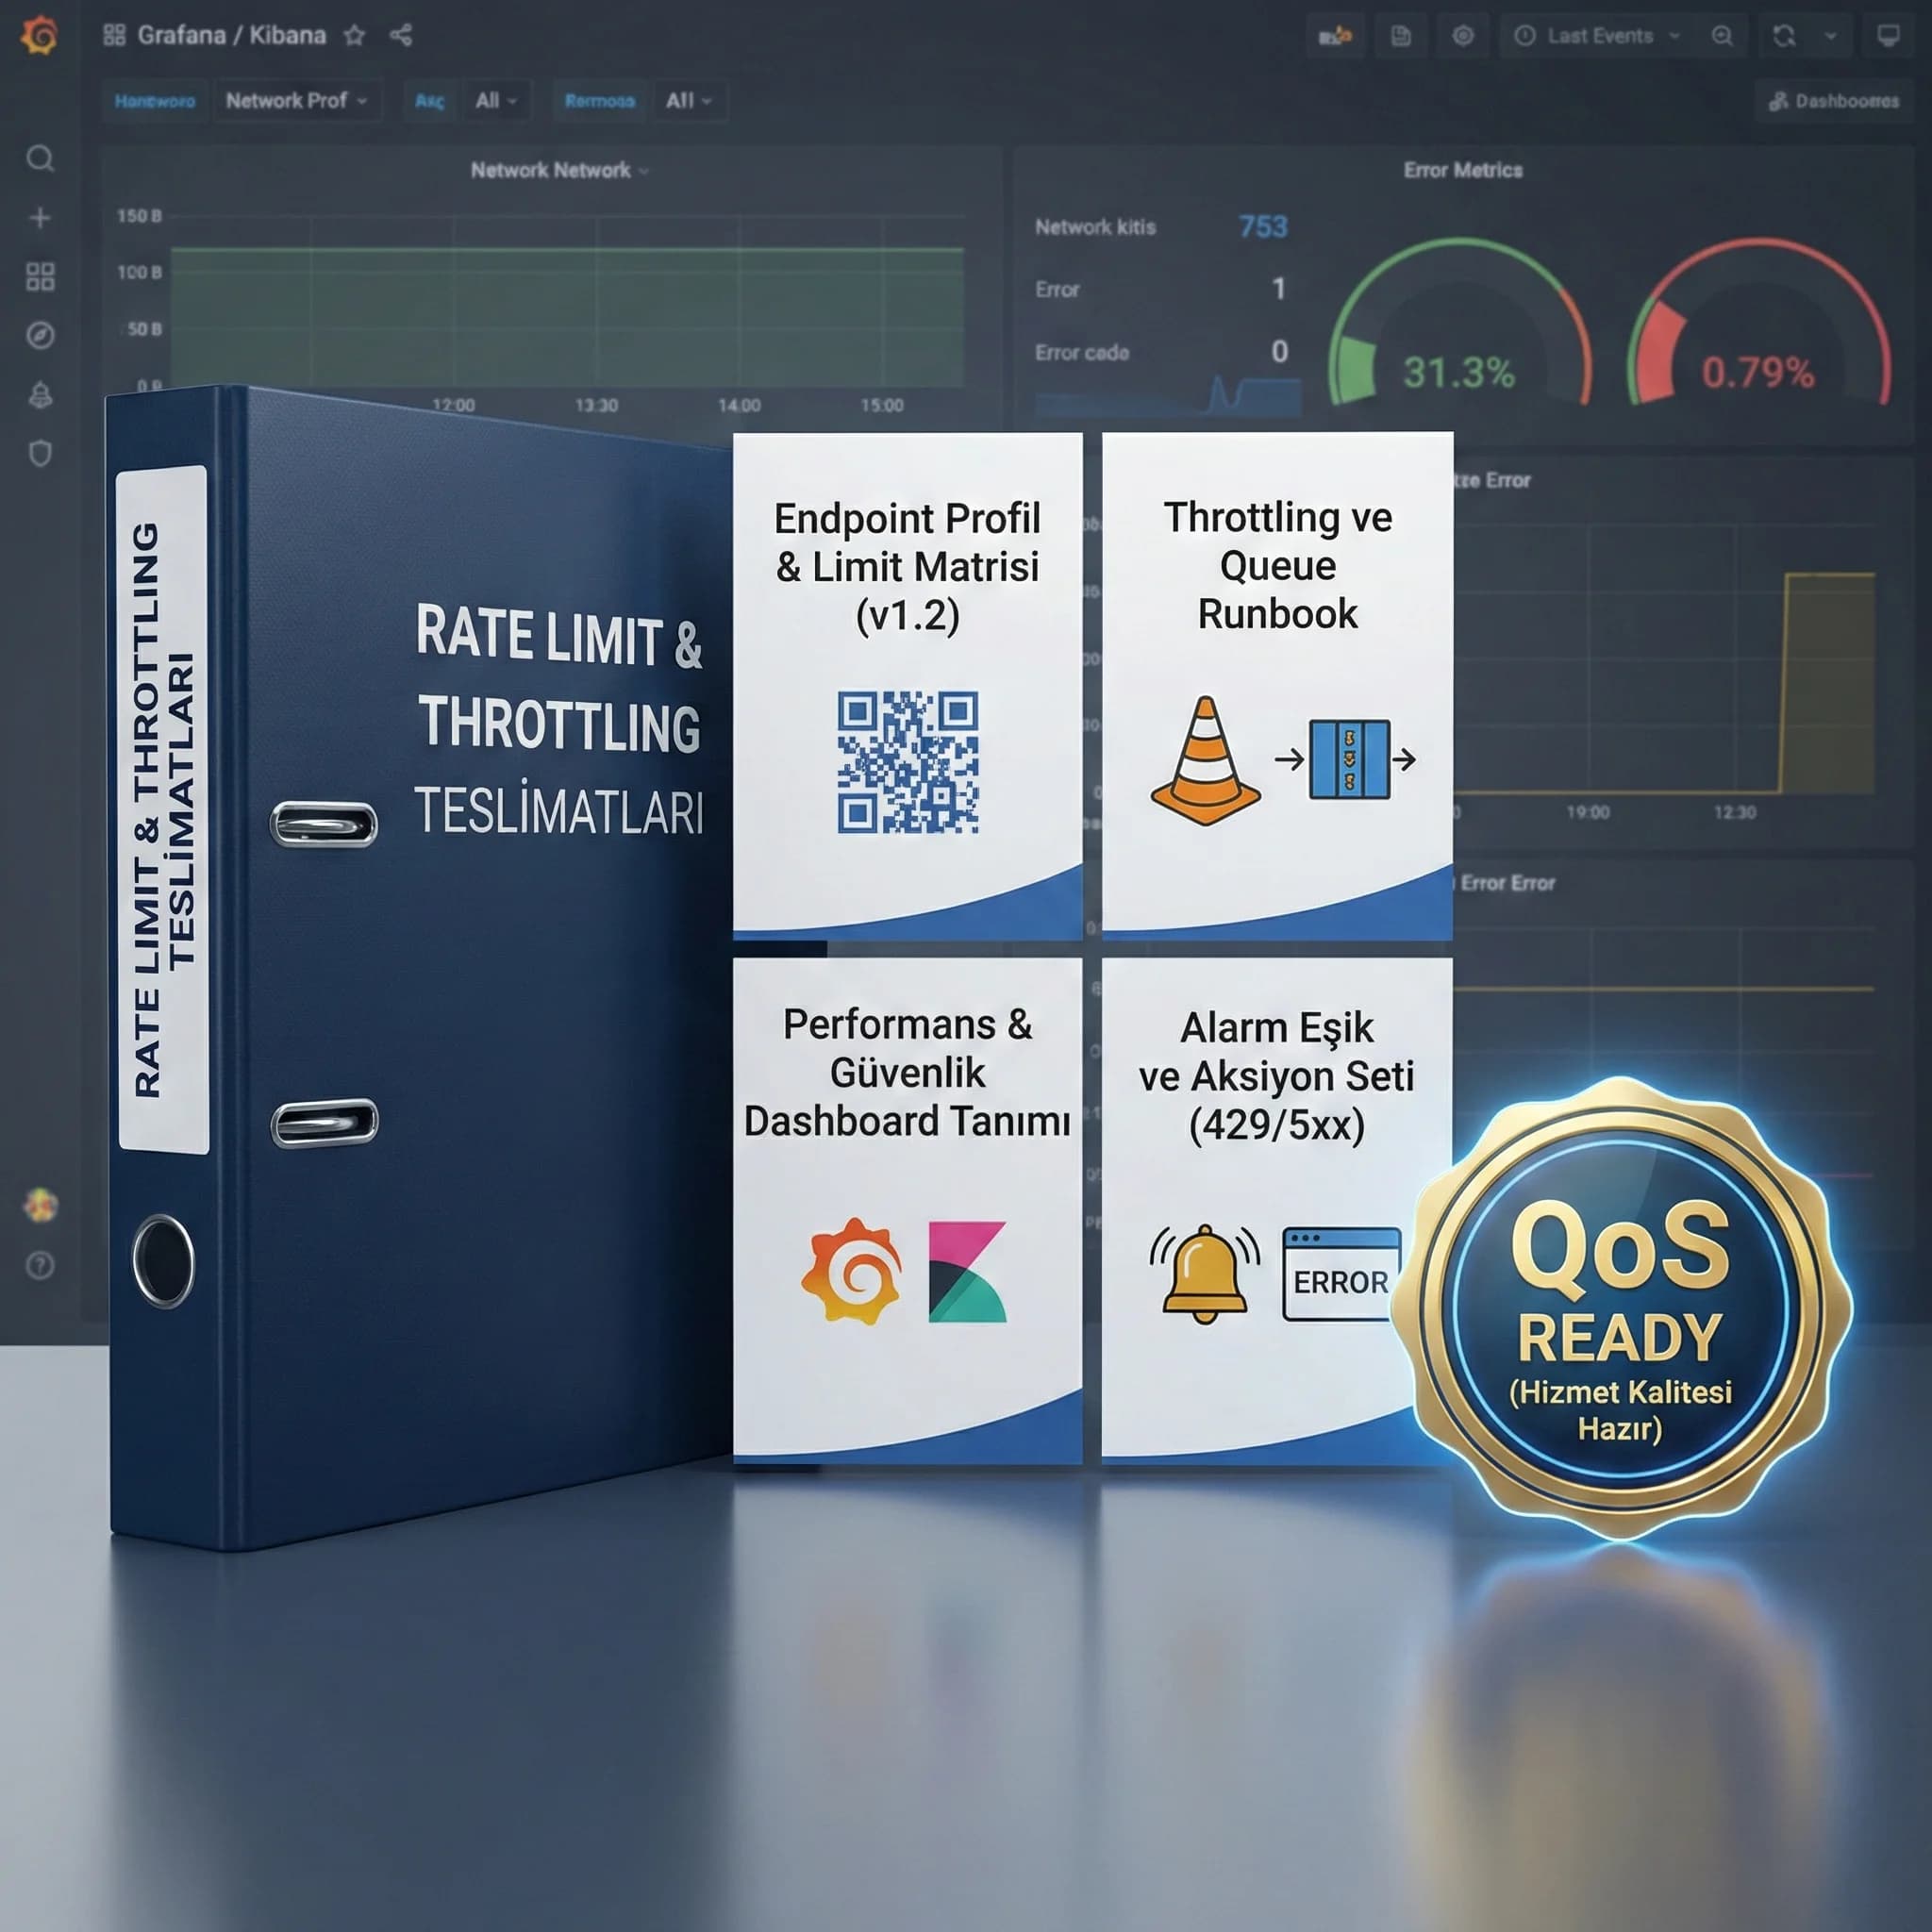
Task: Open the Explore compass icon in the sidebar
Action: point(40,335)
